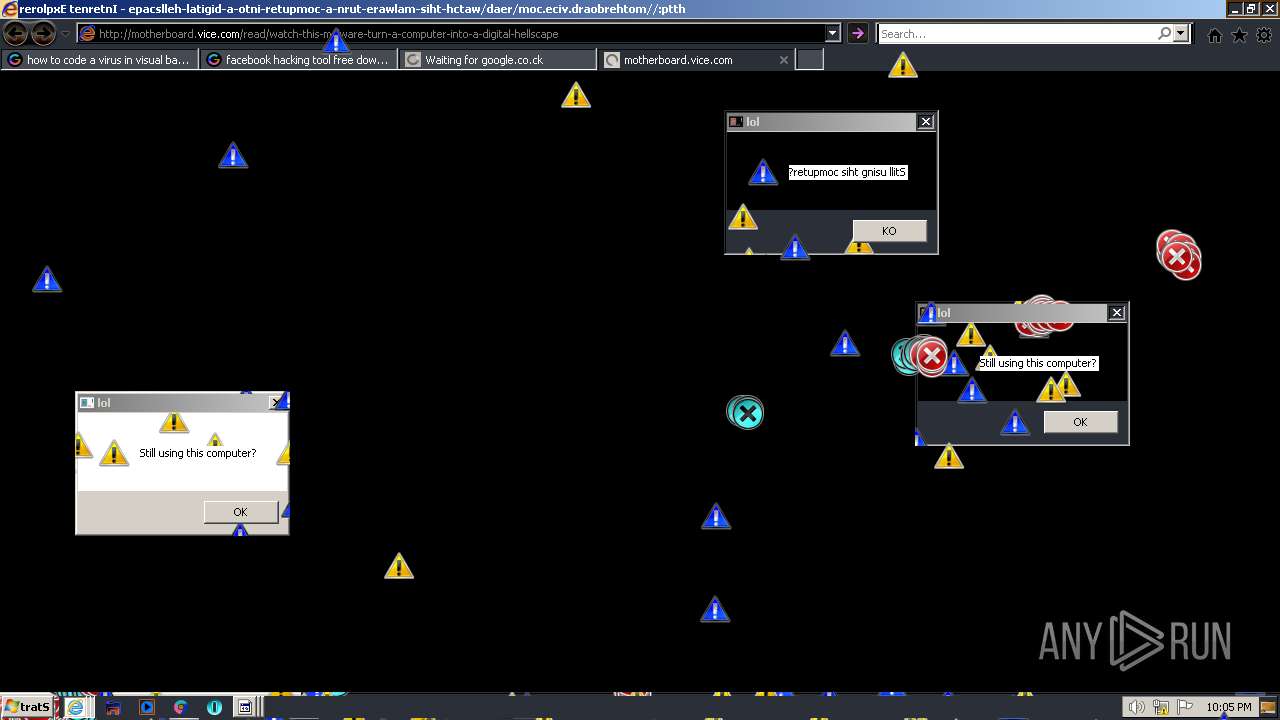
Task: Switch to 'facebook hacking tool free' tab
Action: tap(298, 60)
